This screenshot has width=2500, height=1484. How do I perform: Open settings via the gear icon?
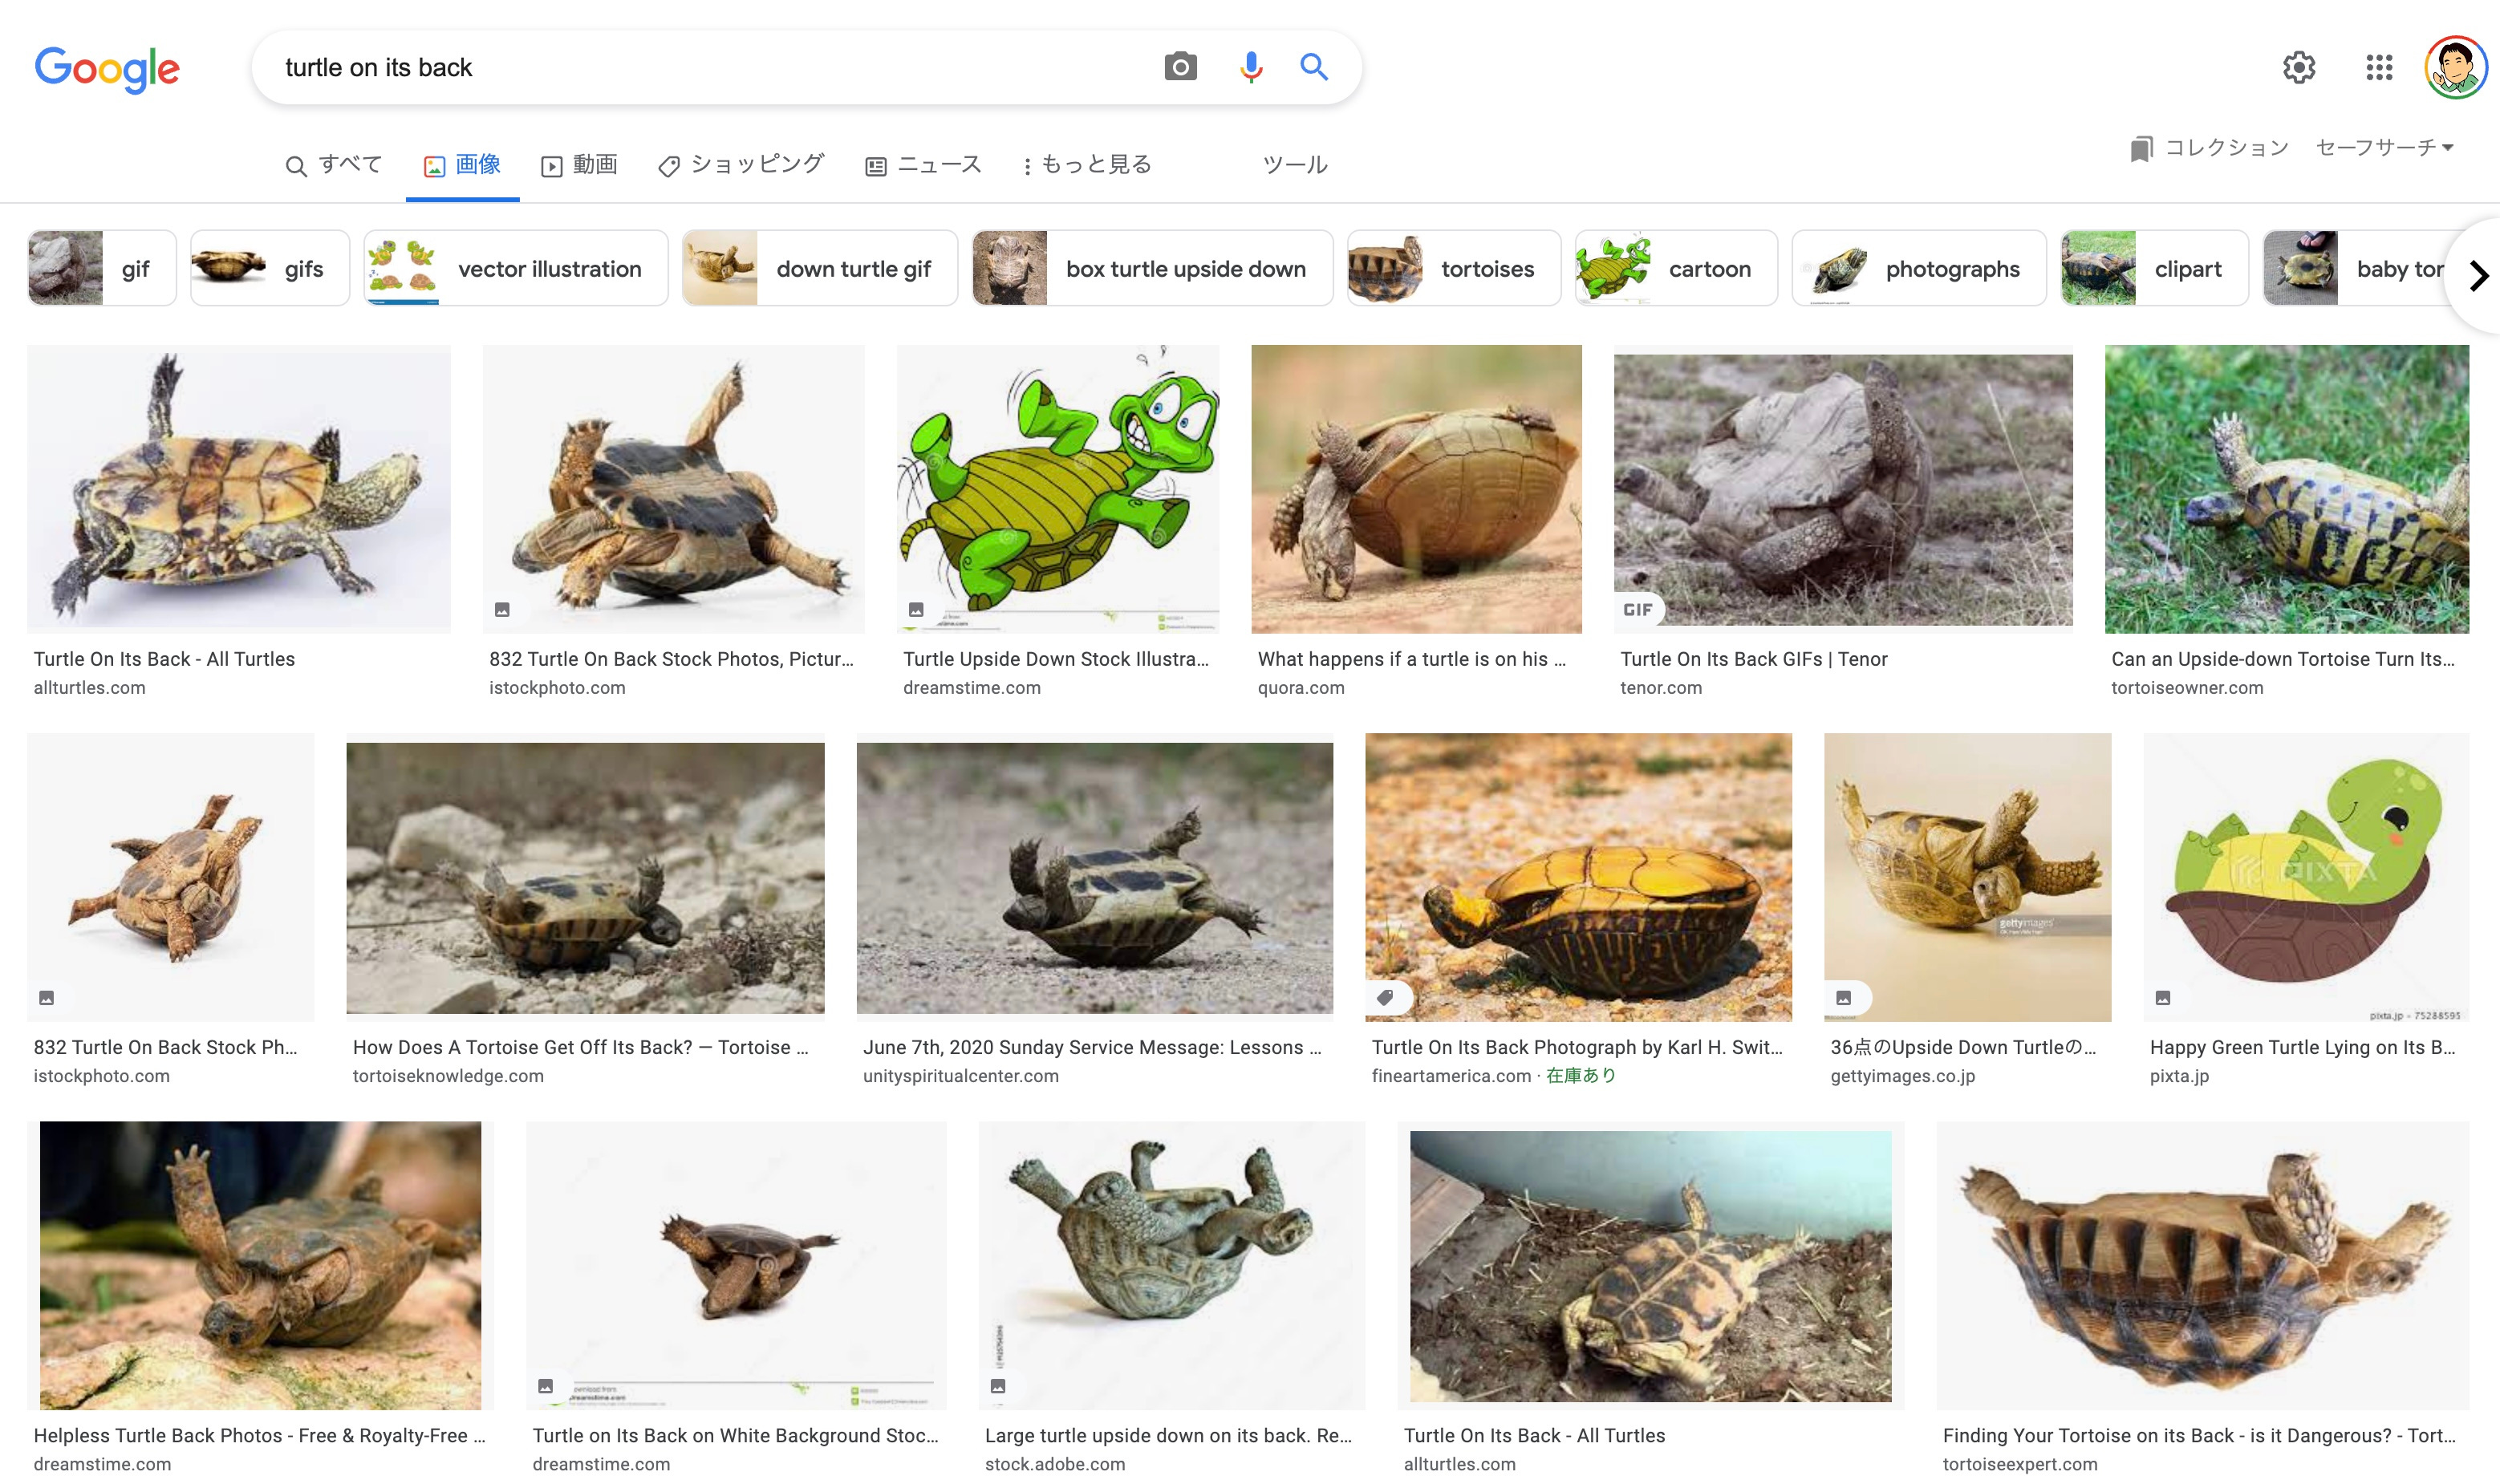tap(2298, 67)
